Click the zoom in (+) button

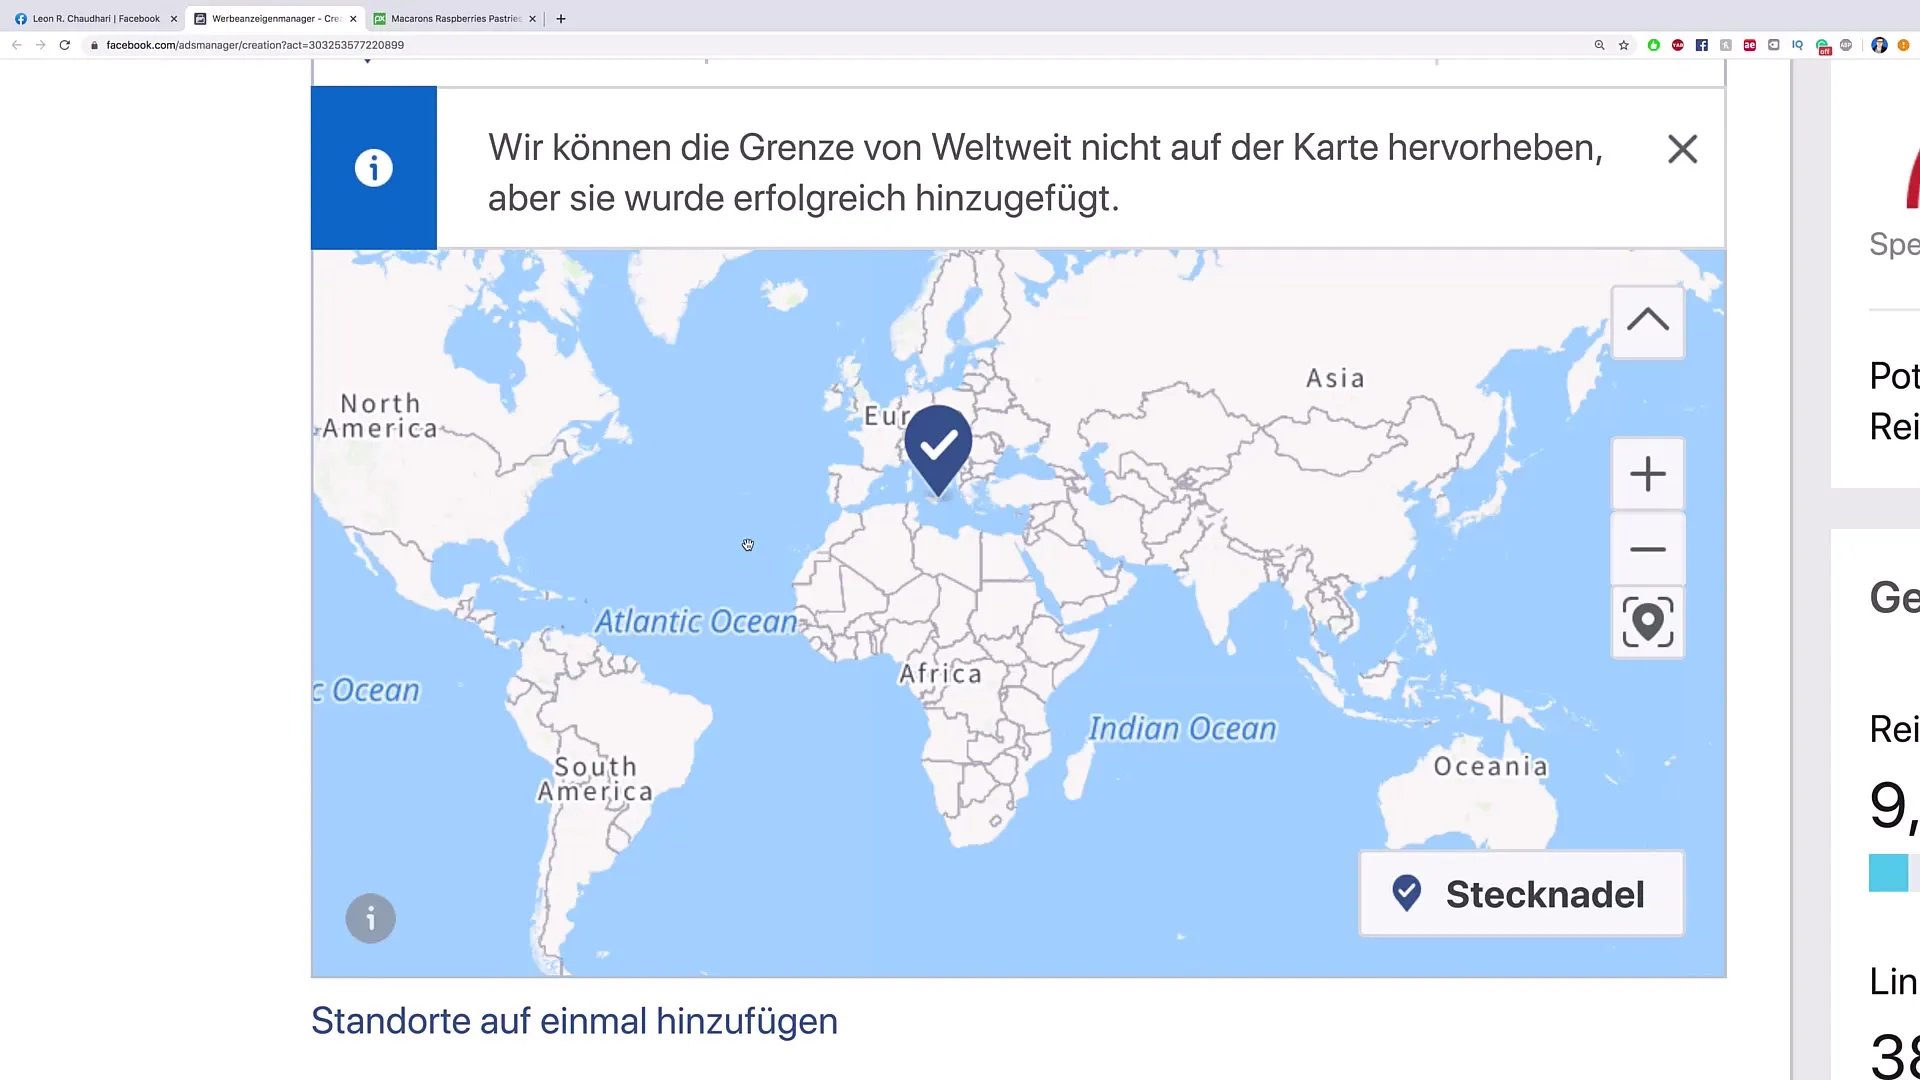point(1648,473)
